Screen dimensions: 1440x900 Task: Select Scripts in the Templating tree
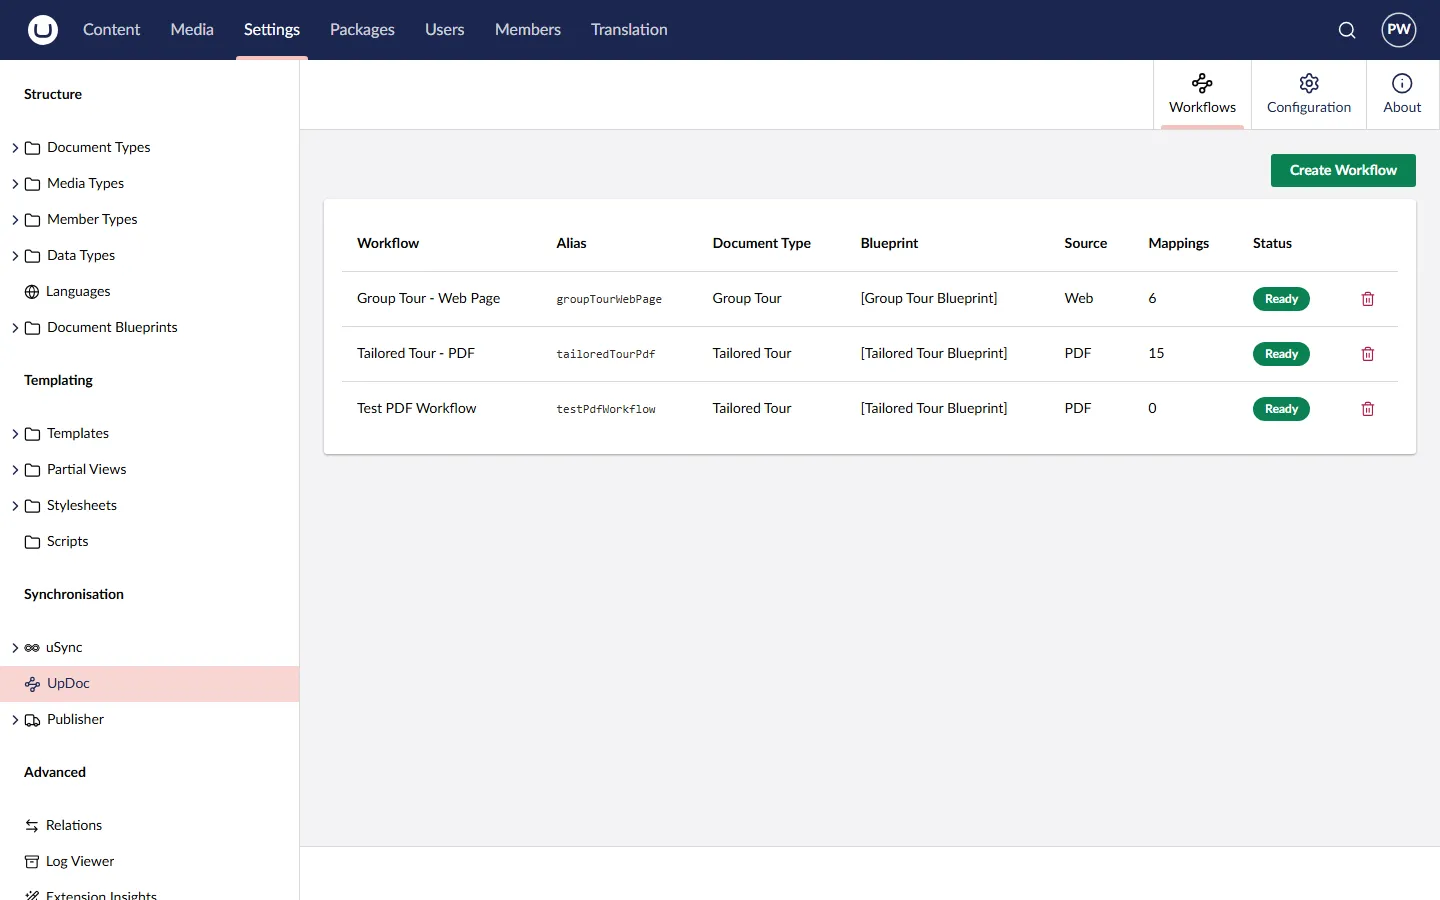[68, 542]
